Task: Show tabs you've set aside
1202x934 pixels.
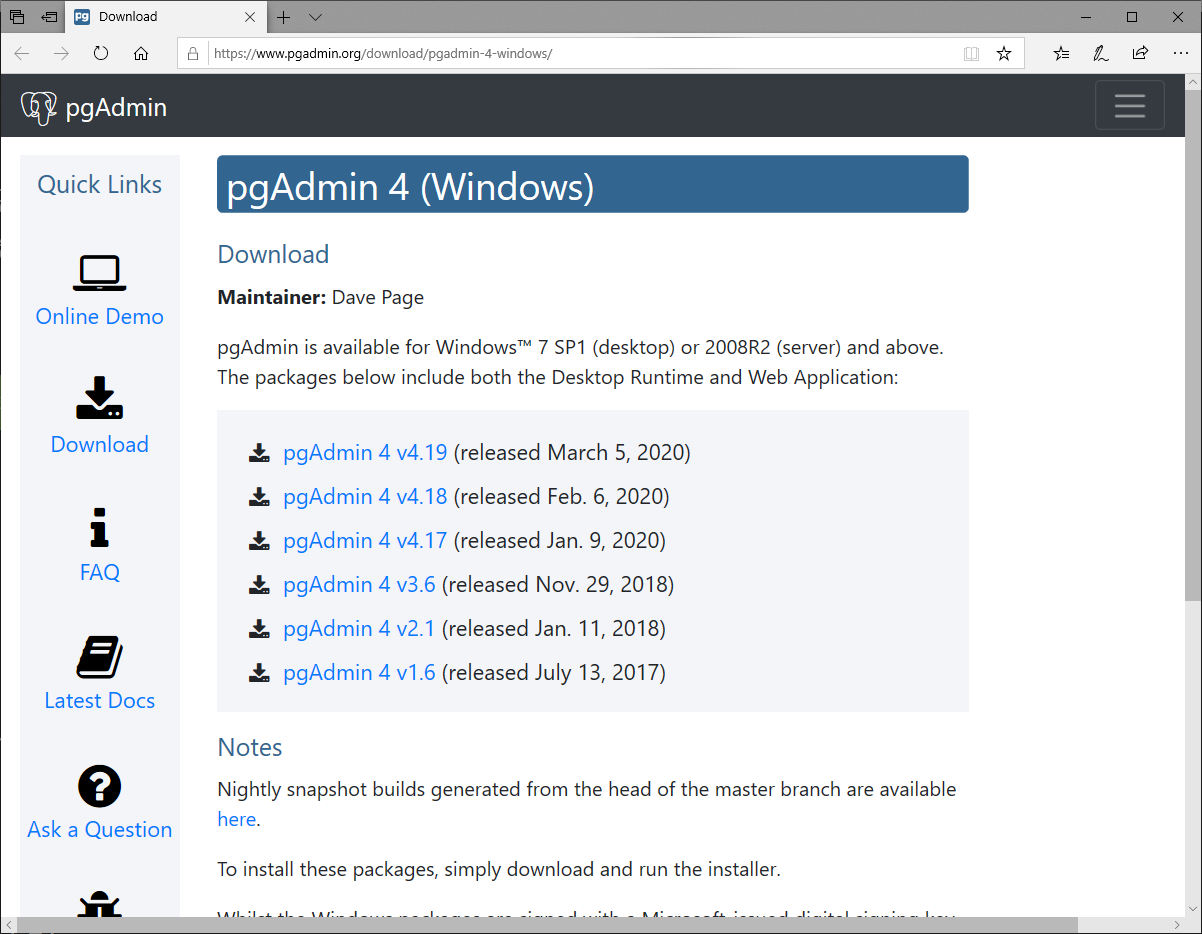Action: click(x=17, y=17)
